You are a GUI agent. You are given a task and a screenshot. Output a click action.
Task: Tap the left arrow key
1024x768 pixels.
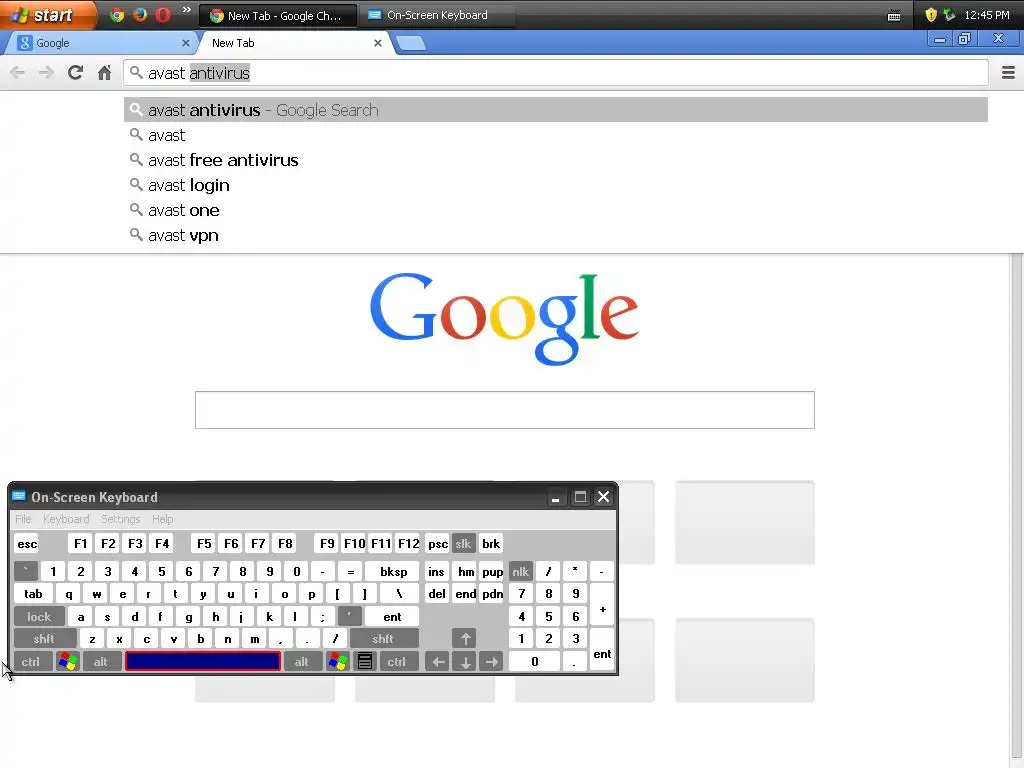[438, 662]
